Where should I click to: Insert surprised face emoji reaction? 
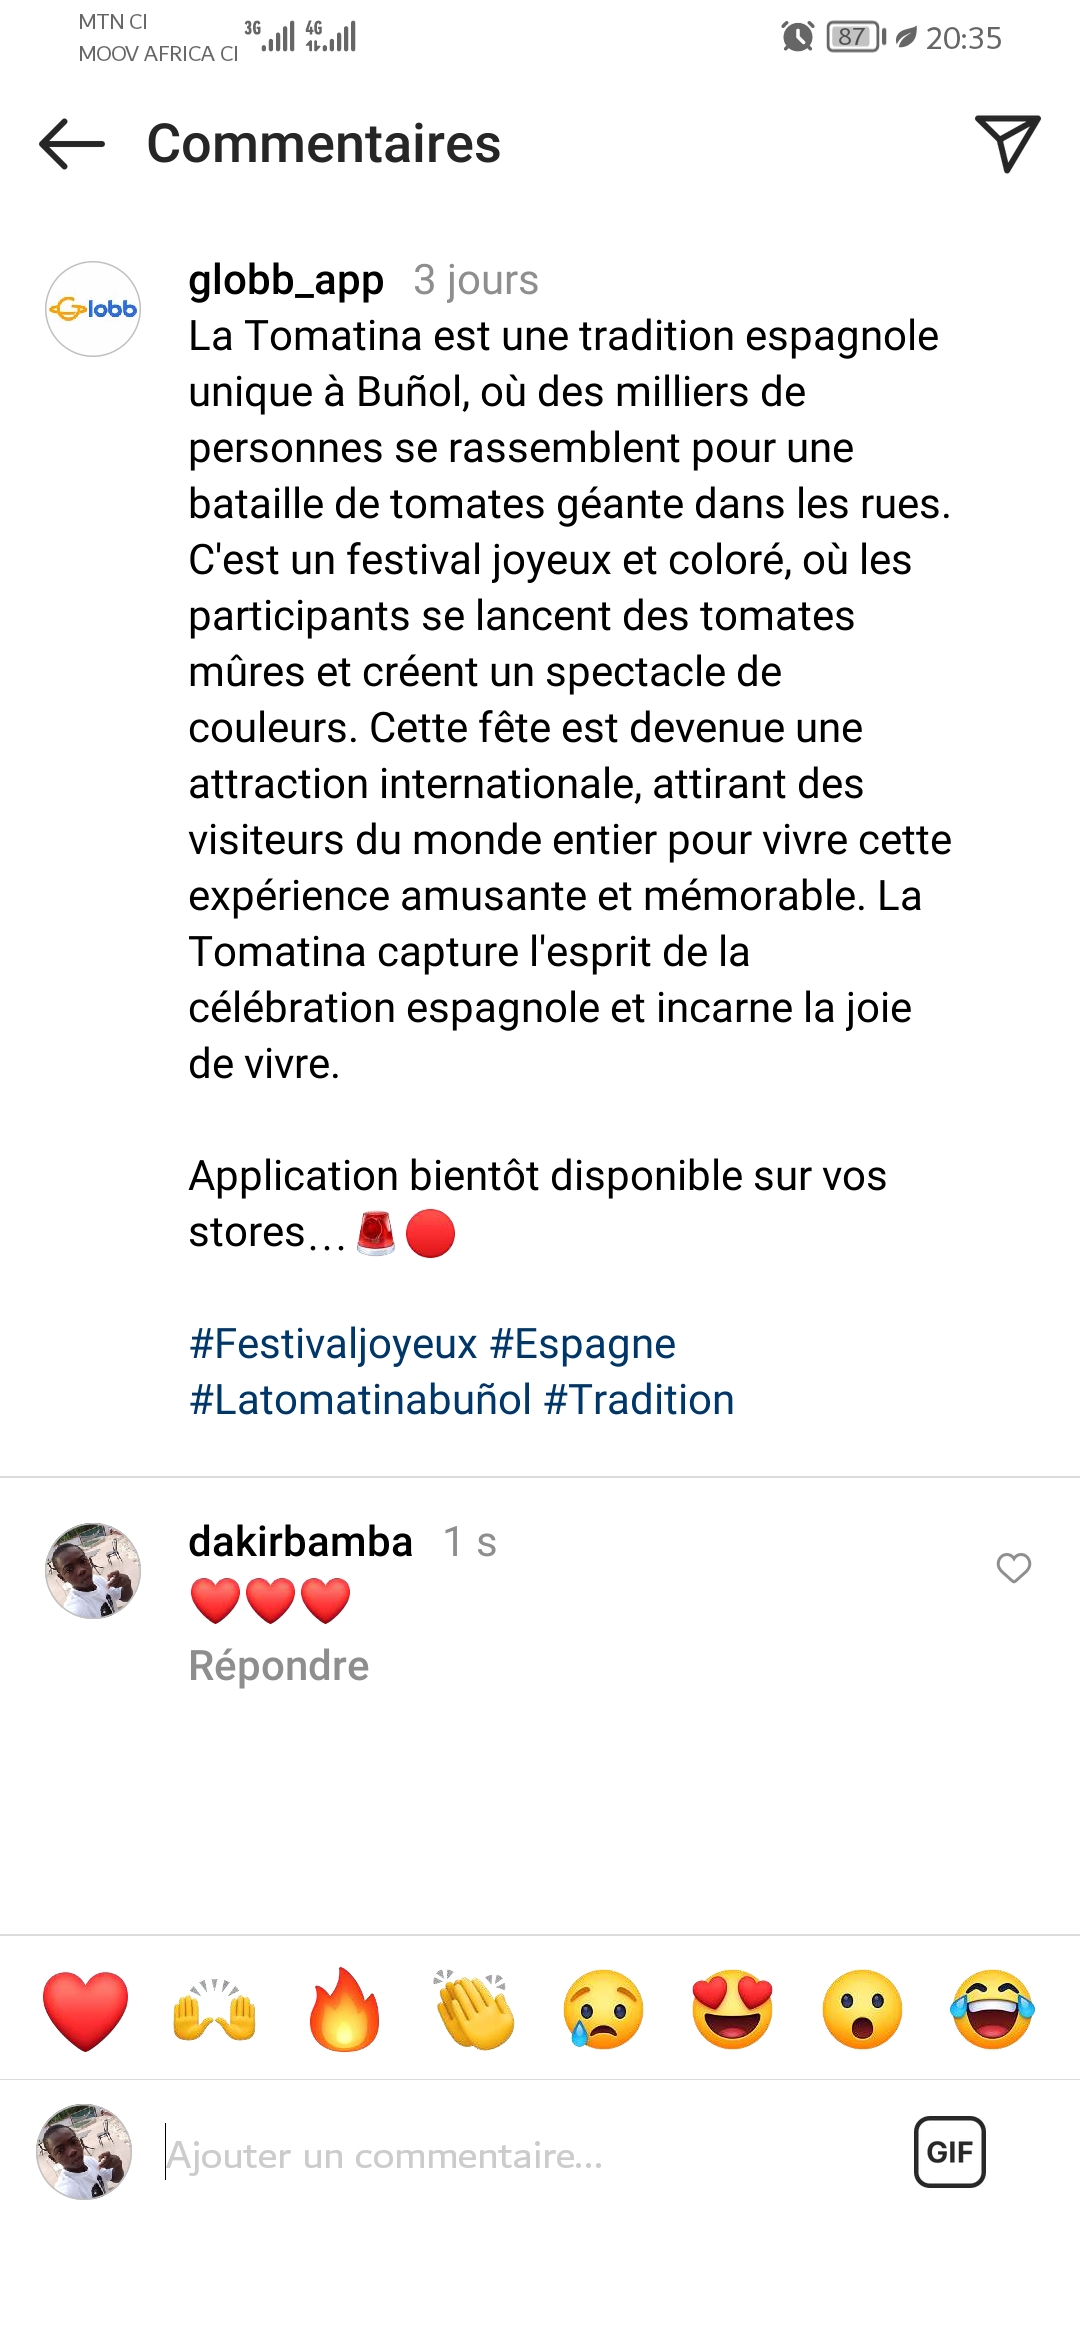click(862, 2010)
